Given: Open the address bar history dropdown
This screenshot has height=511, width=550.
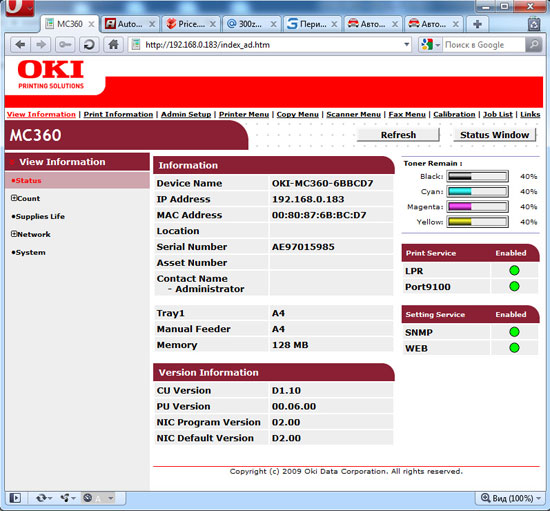Looking at the screenshot, I should tap(407, 45).
